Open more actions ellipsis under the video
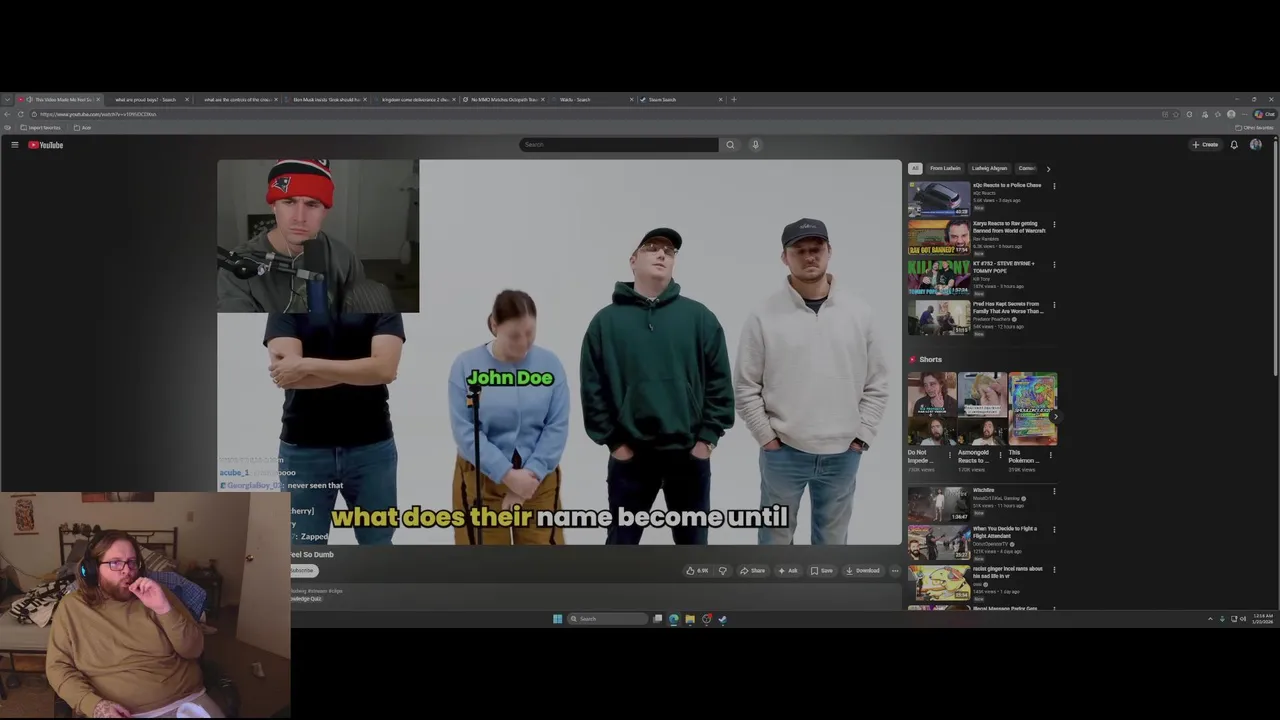Viewport: 1280px width, 720px height. [895, 571]
